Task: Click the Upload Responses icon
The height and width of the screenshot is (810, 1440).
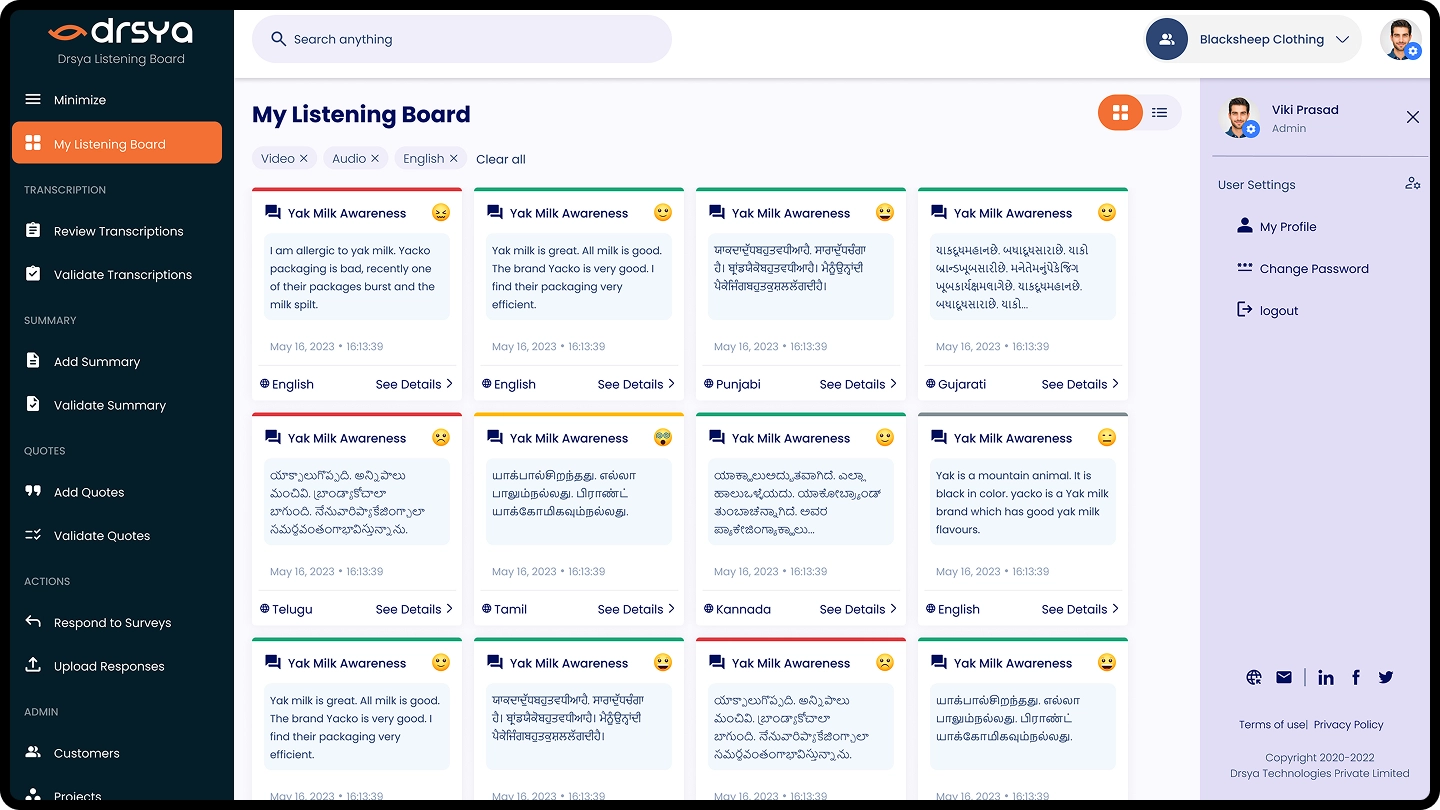Action: 33,665
